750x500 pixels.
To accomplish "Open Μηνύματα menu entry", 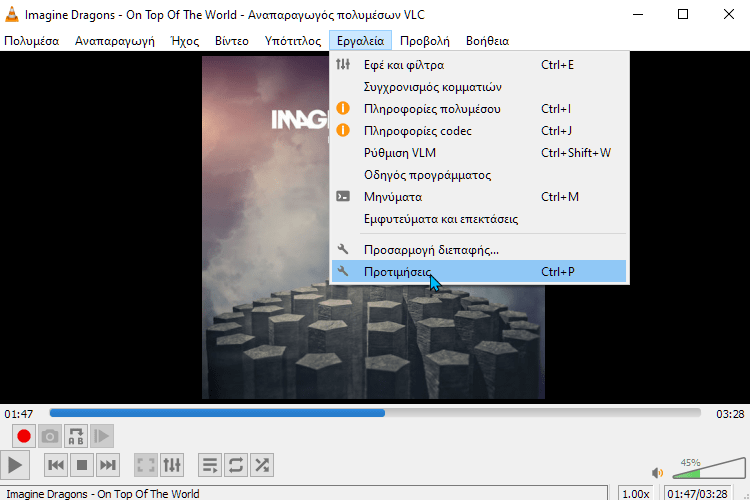I will 479,197.
